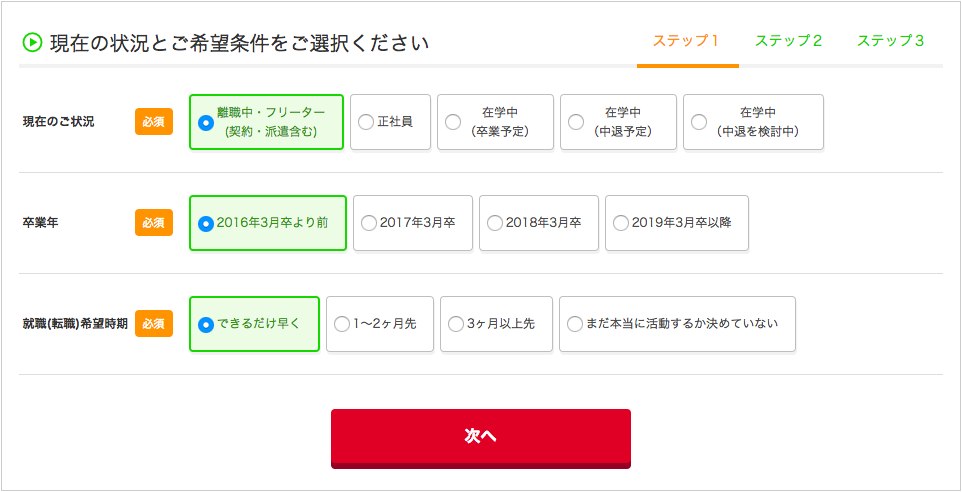This screenshot has width=962, height=492.
Task: Pick 在学中（中退を検討中） option
Action: click(x=753, y=122)
